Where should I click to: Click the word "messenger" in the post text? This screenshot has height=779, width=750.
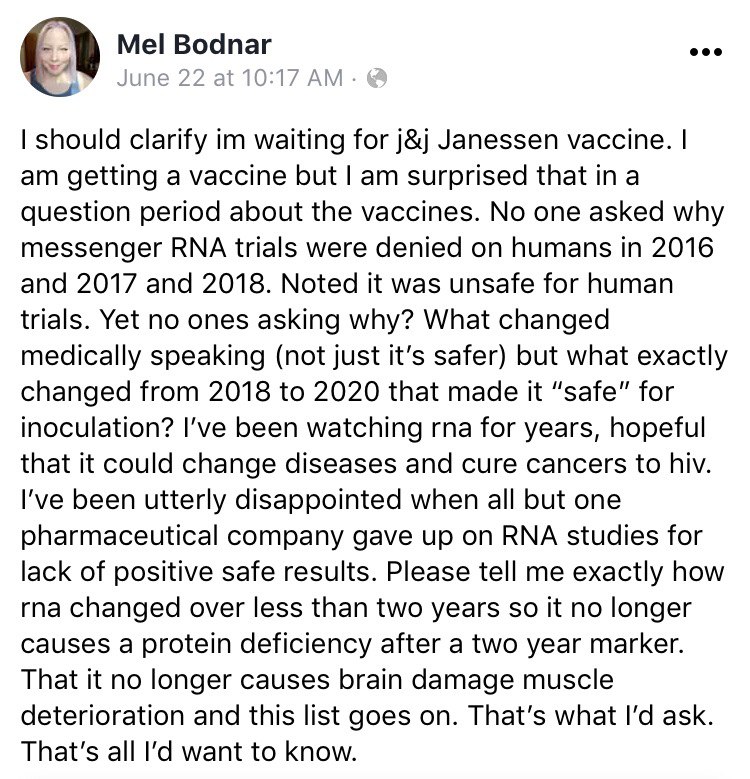point(91,248)
